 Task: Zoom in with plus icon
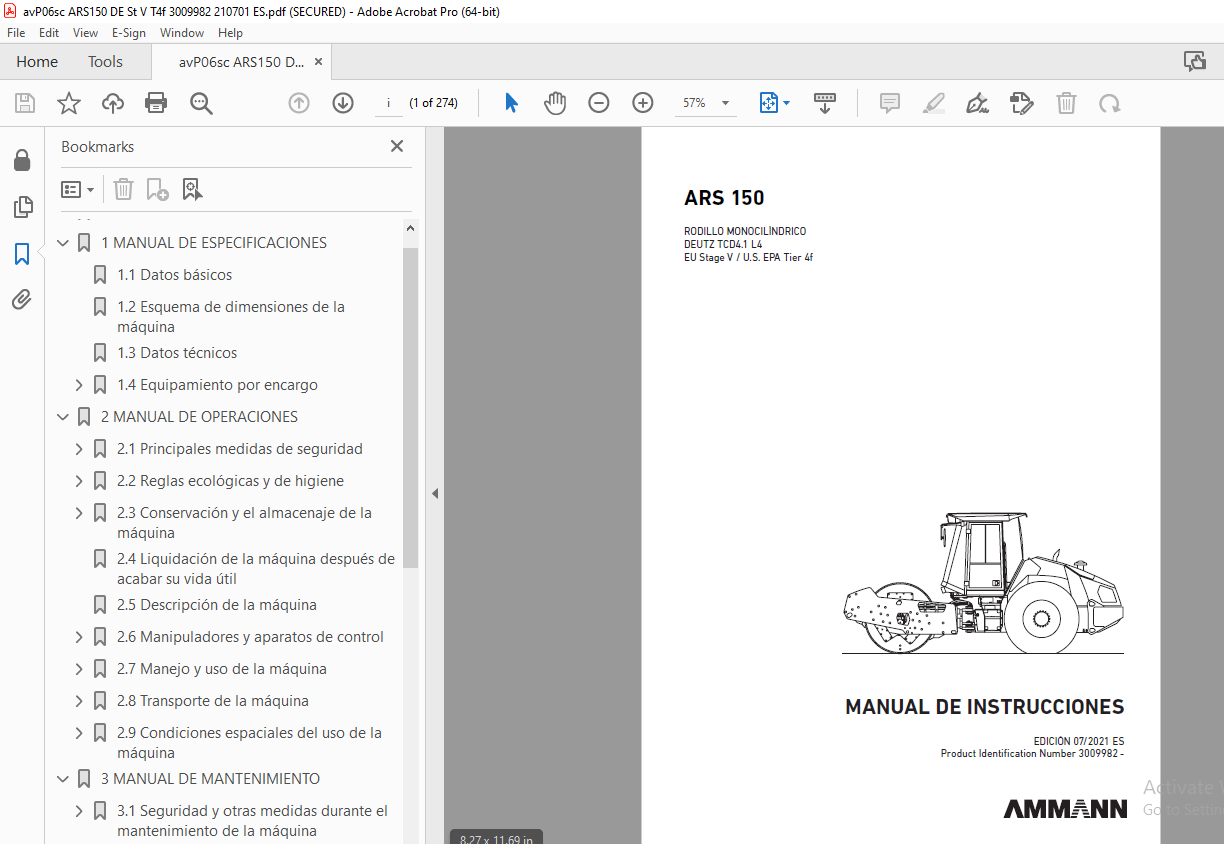pyautogui.click(x=643, y=103)
